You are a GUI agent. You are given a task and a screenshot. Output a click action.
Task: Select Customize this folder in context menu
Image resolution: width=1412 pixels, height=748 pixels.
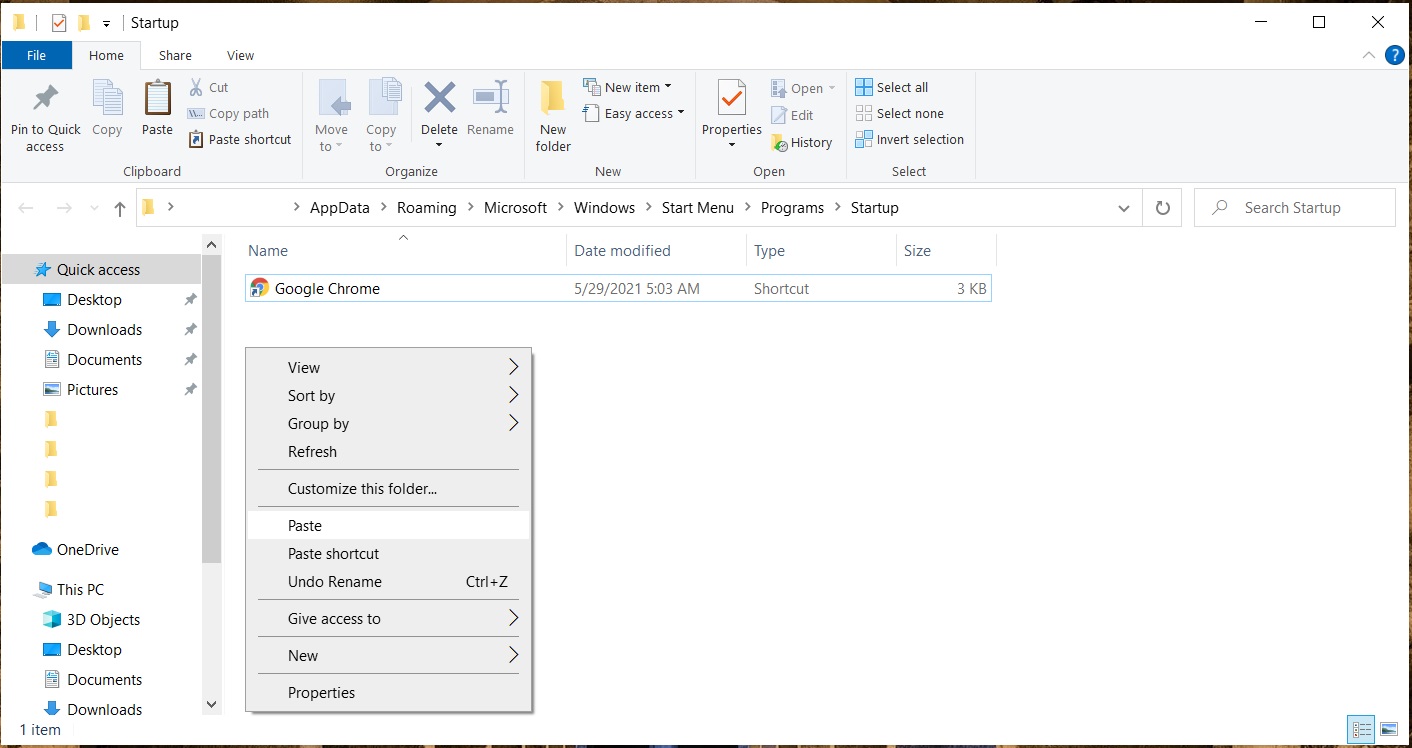(x=389, y=488)
